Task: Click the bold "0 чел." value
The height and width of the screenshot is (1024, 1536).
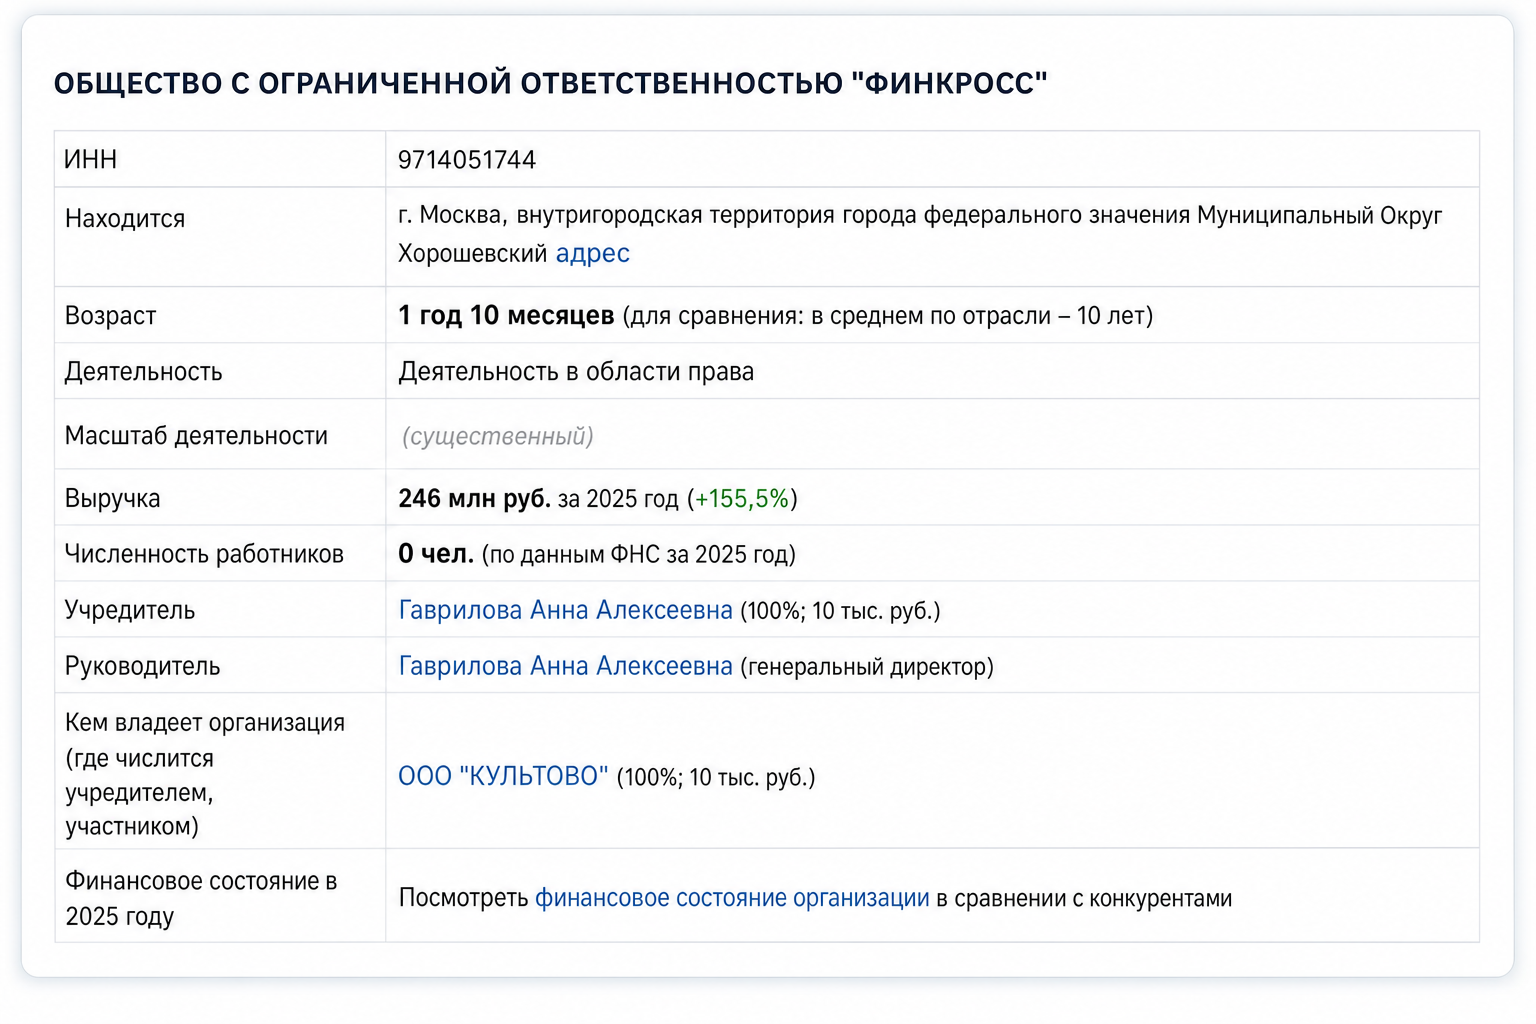Action: [436, 554]
